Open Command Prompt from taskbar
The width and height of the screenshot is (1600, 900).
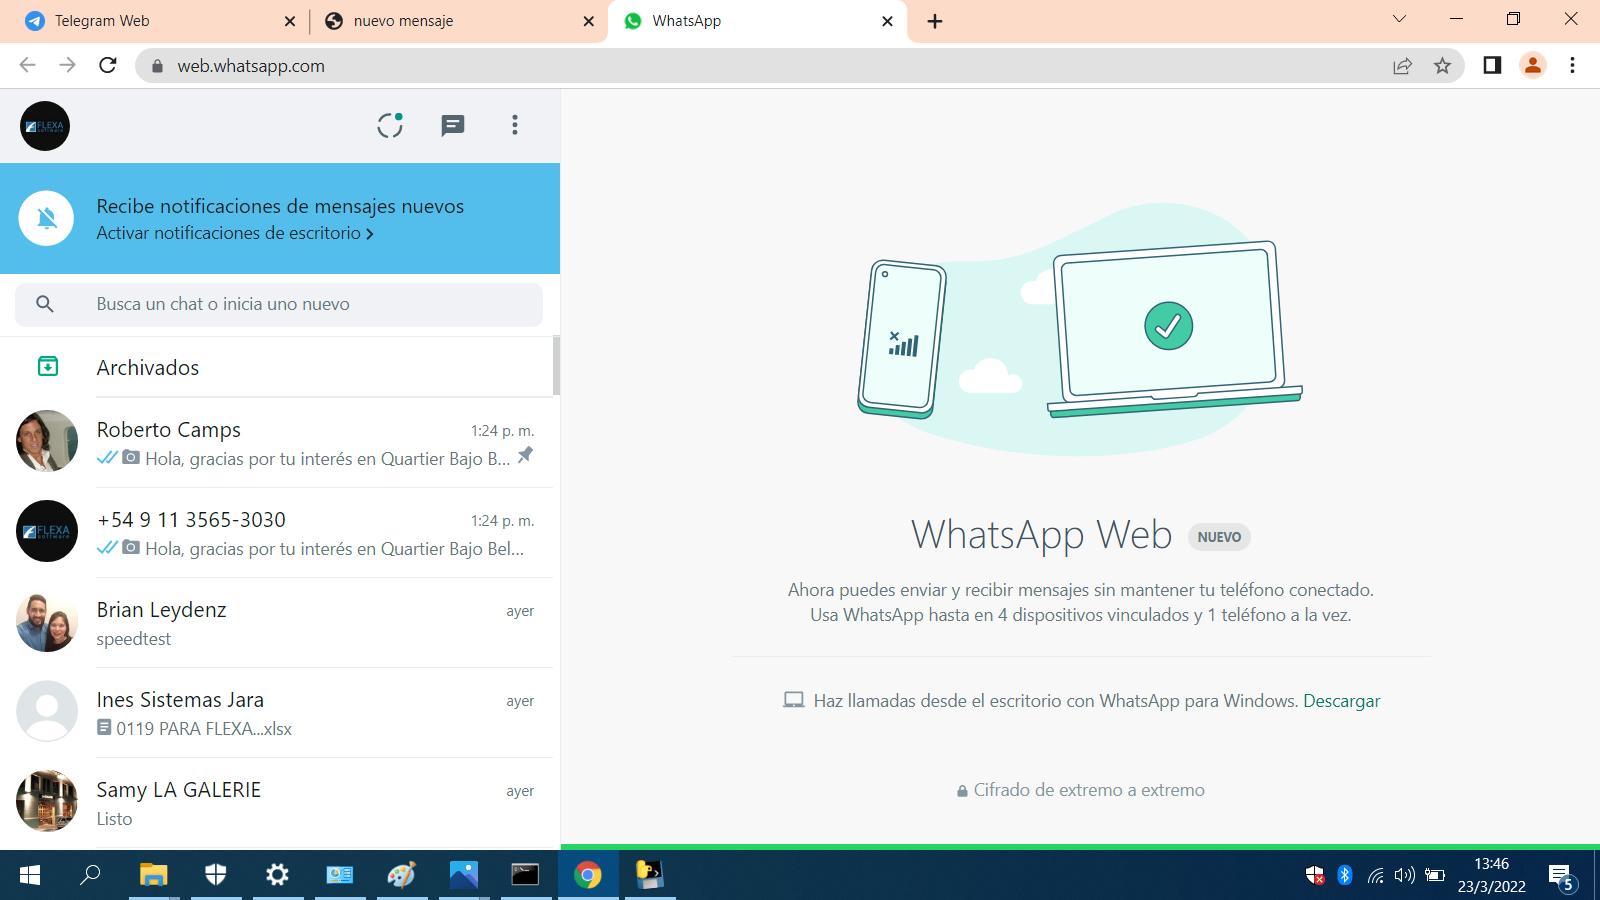(525, 875)
